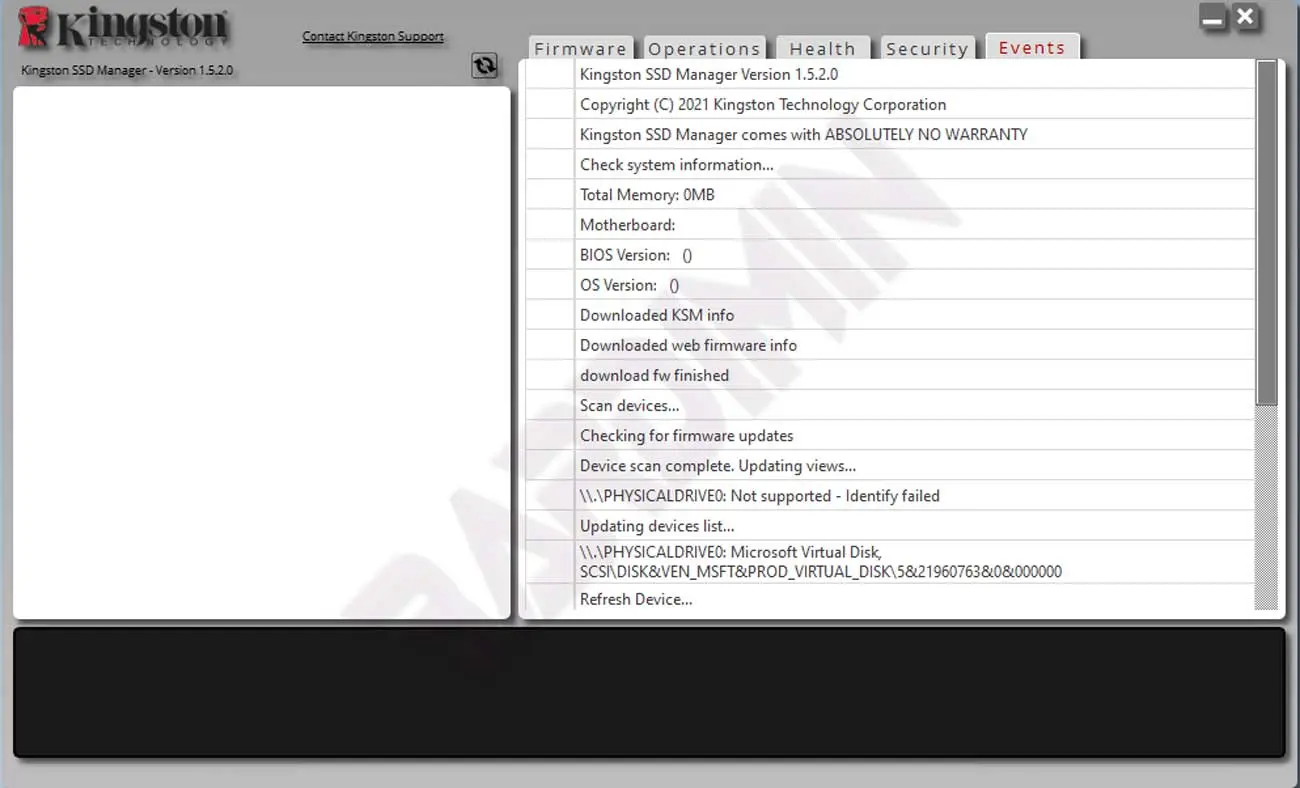Open the Operations tab
The height and width of the screenshot is (788, 1300).
tap(704, 49)
